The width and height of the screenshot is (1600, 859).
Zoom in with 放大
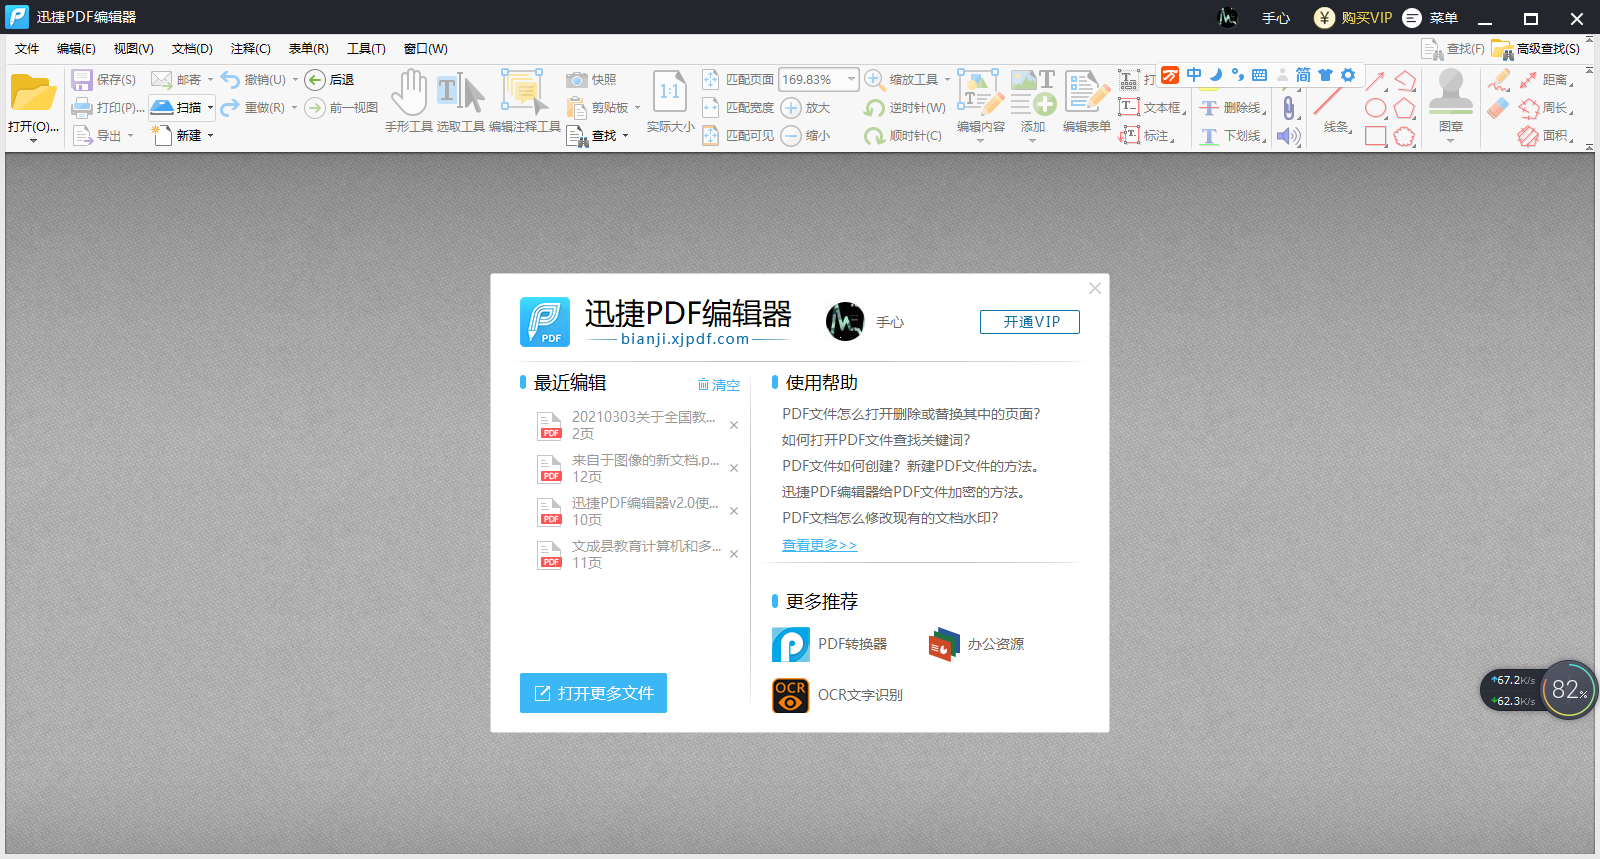point(806,108)
